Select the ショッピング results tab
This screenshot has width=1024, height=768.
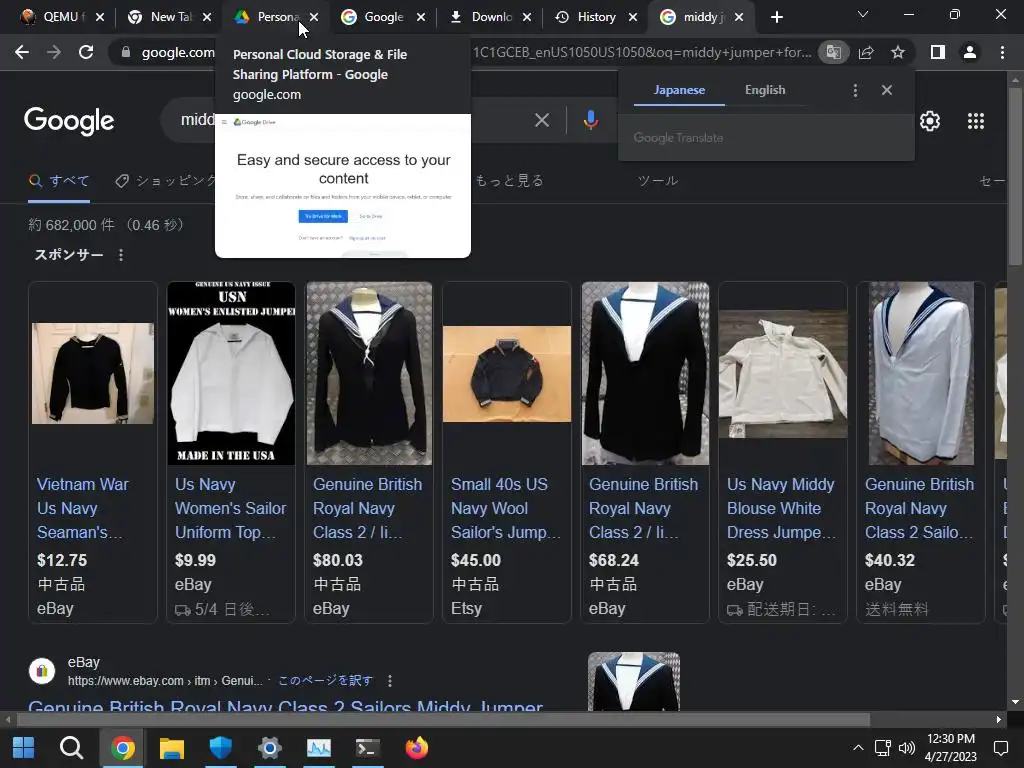(165, 181)
